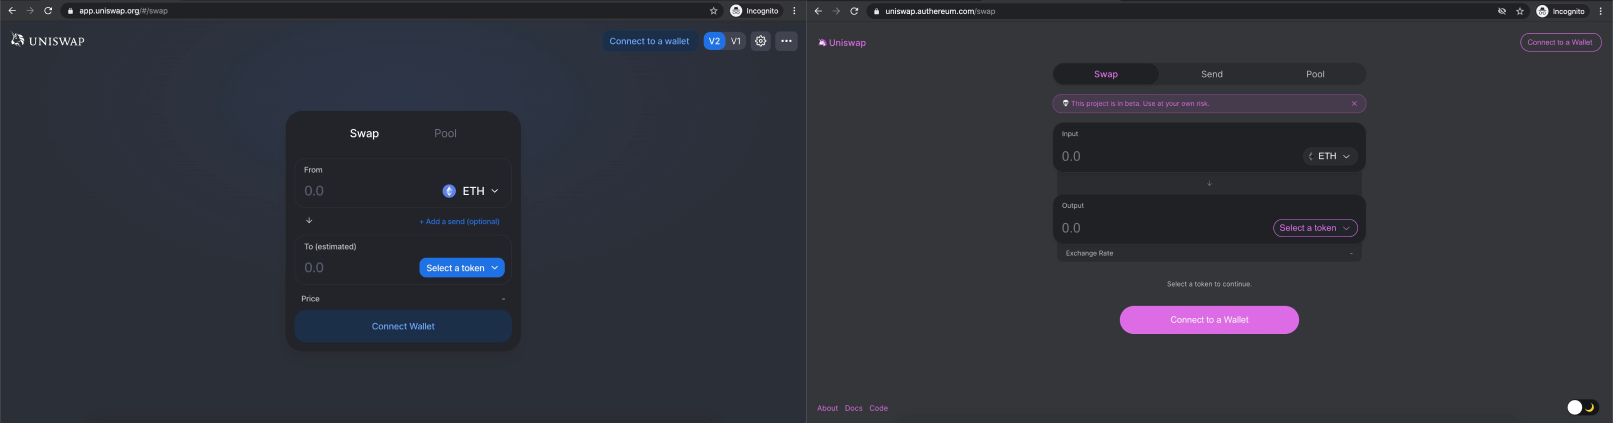Click crossed-eye tracking icon in right address bar
The width and height of the screenshot is (1613, 423).
(x=1502, y=11)
